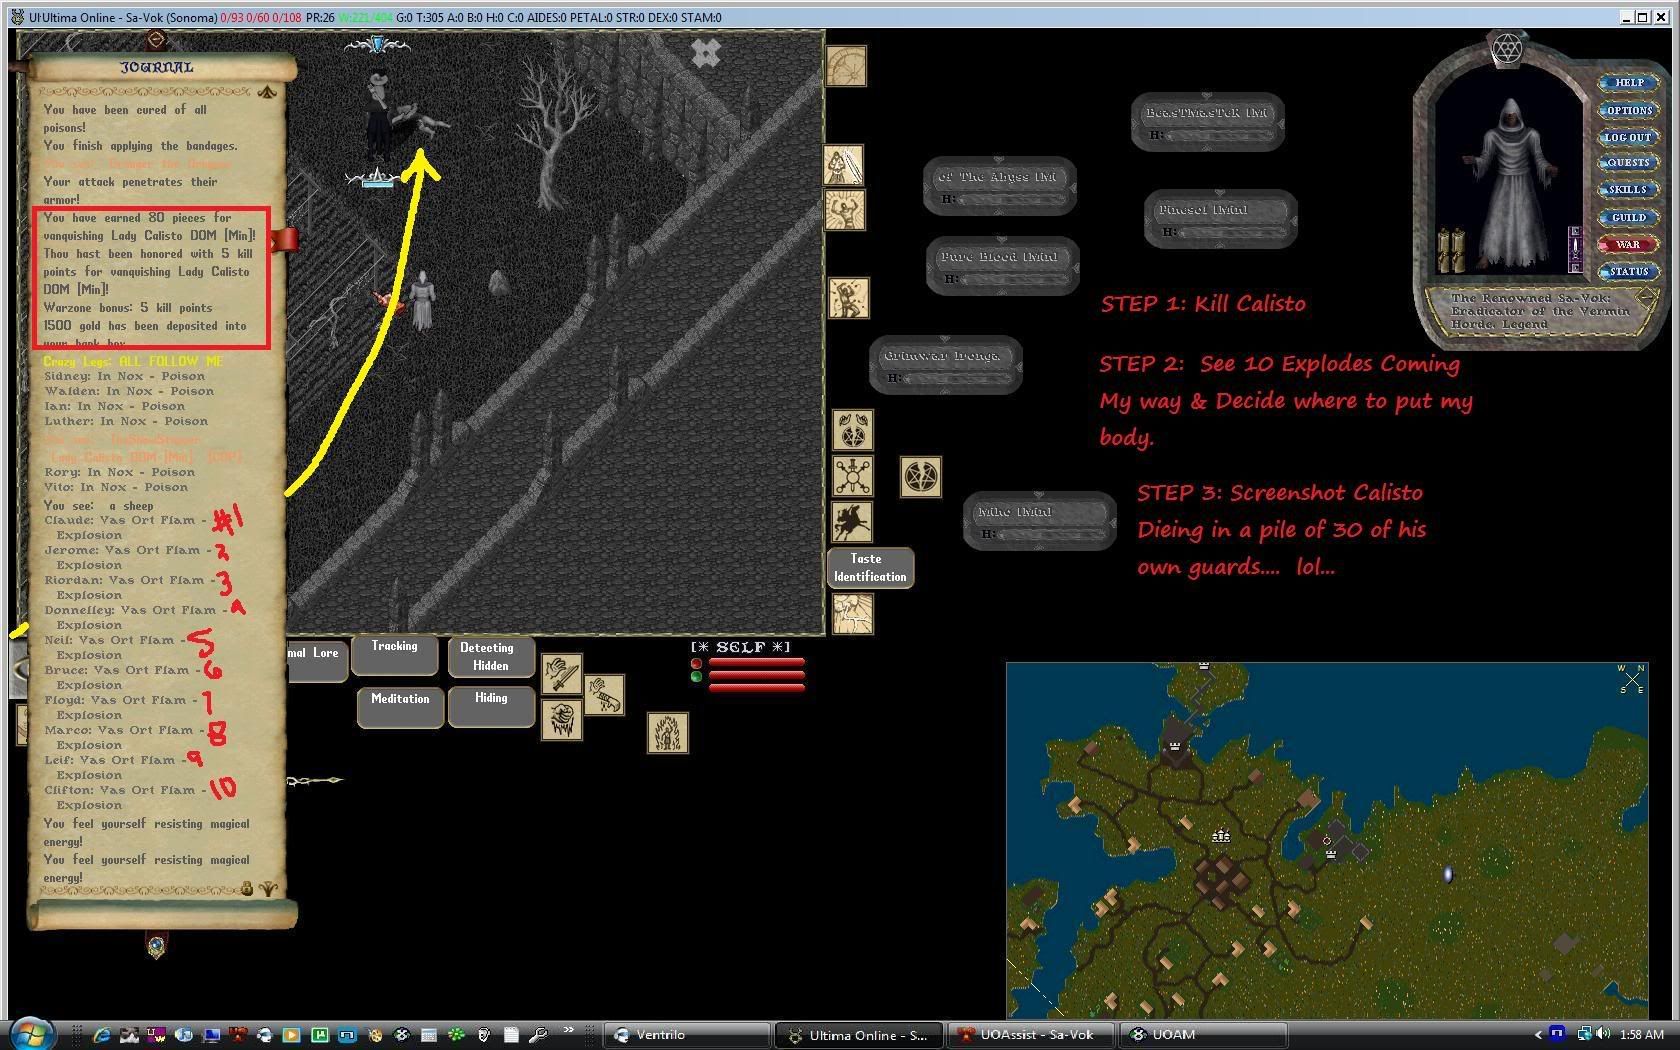Use the Meditation skill button

400,707
